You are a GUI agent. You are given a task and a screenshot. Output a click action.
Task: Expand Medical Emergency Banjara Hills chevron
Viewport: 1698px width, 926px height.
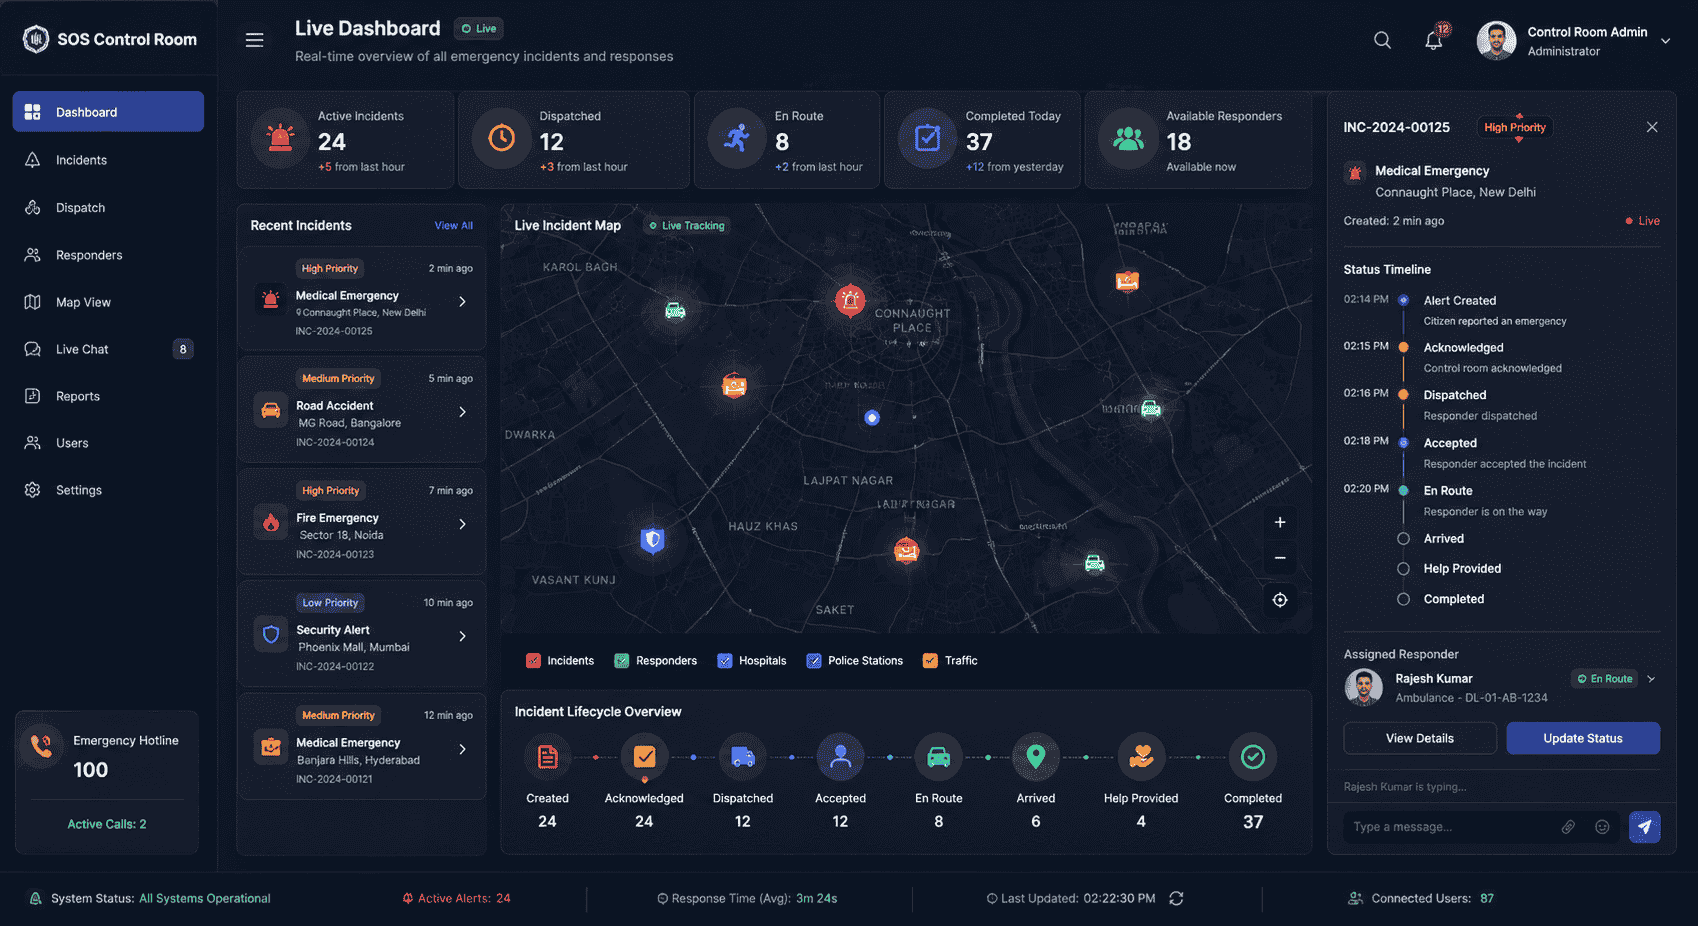[x=462, y=749]
